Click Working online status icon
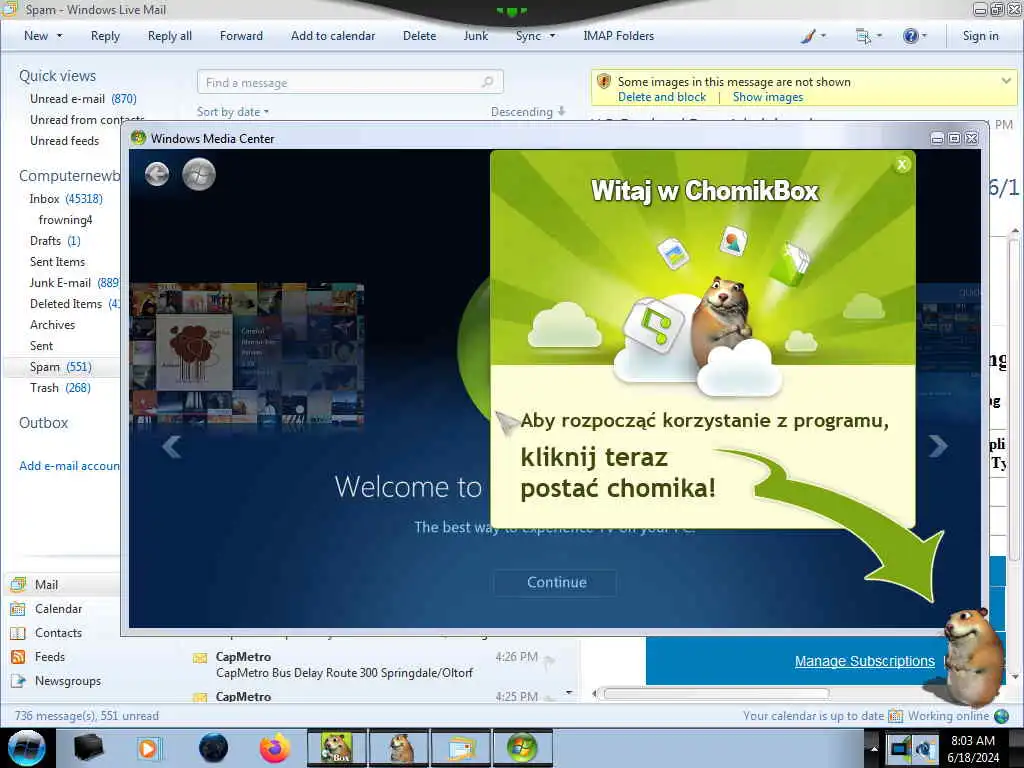Image resolution: width=1024 pixels, height=768 pixels. 1001,716
